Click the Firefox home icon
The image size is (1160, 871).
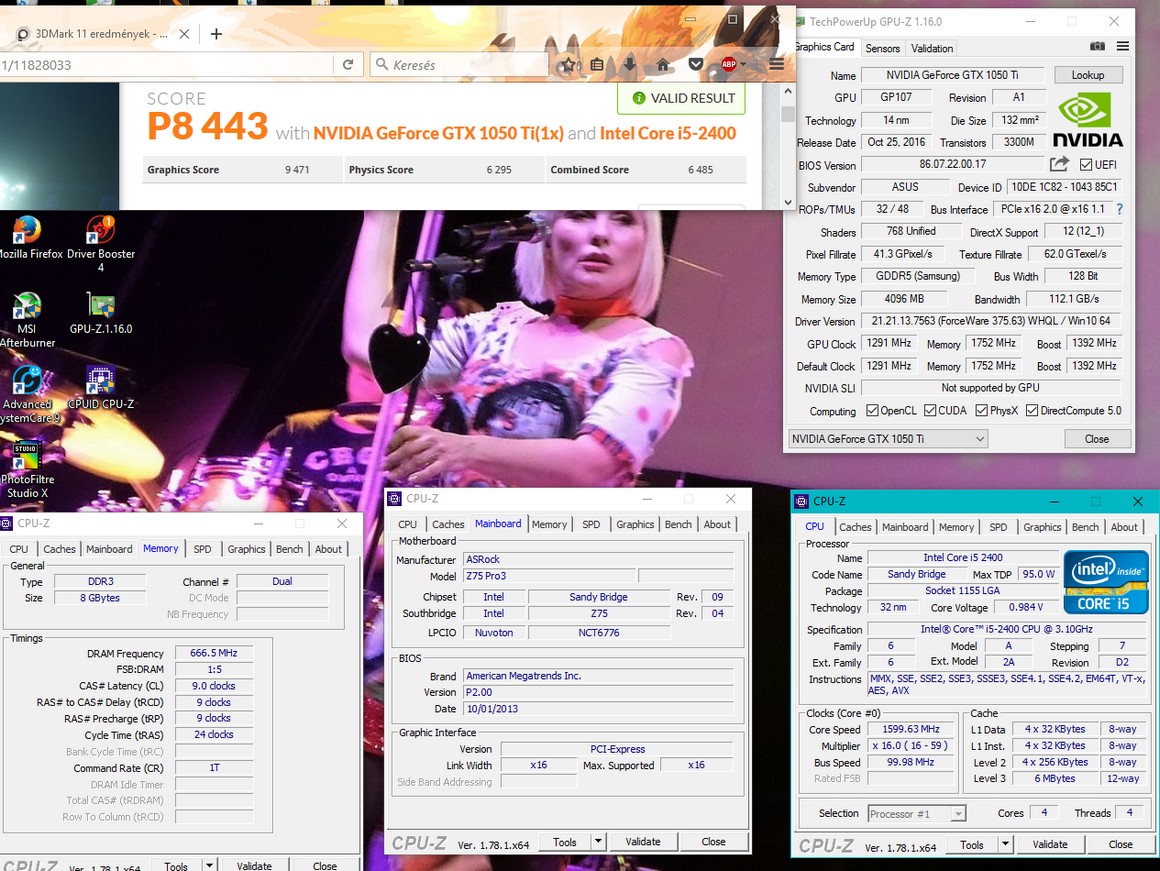coord(663,65)
